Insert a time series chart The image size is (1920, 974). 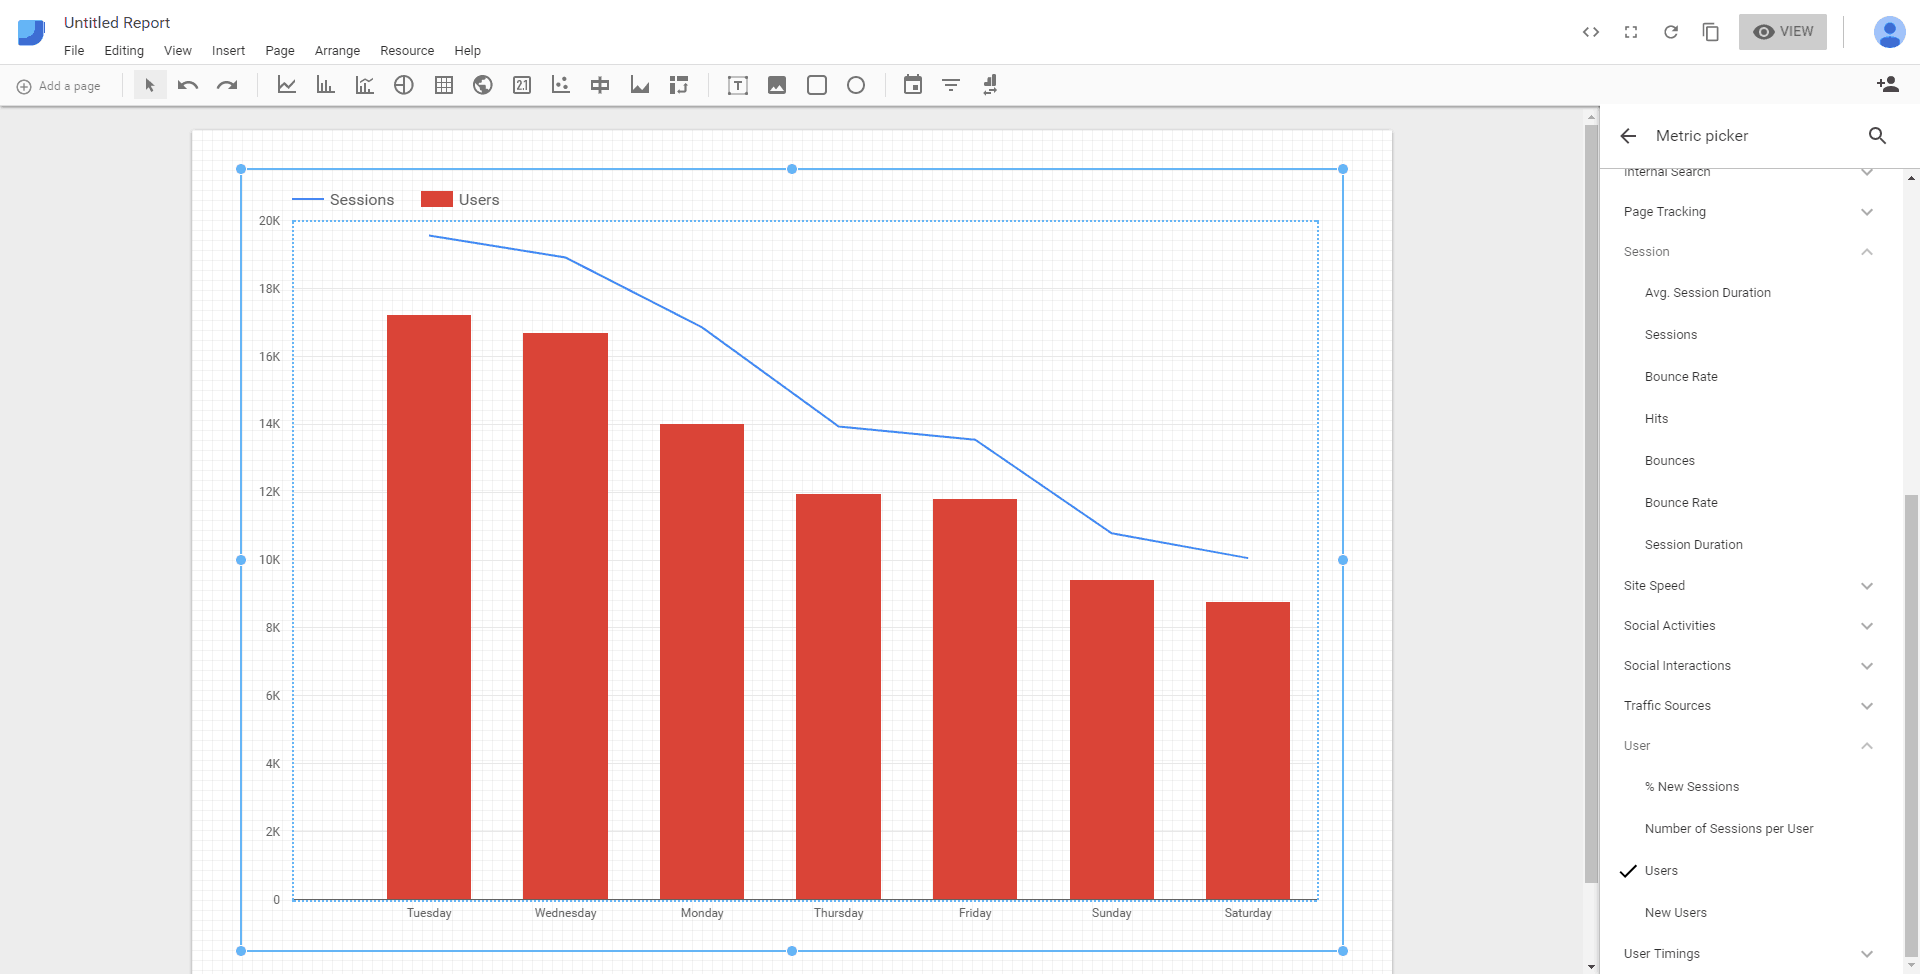point(287,86)
